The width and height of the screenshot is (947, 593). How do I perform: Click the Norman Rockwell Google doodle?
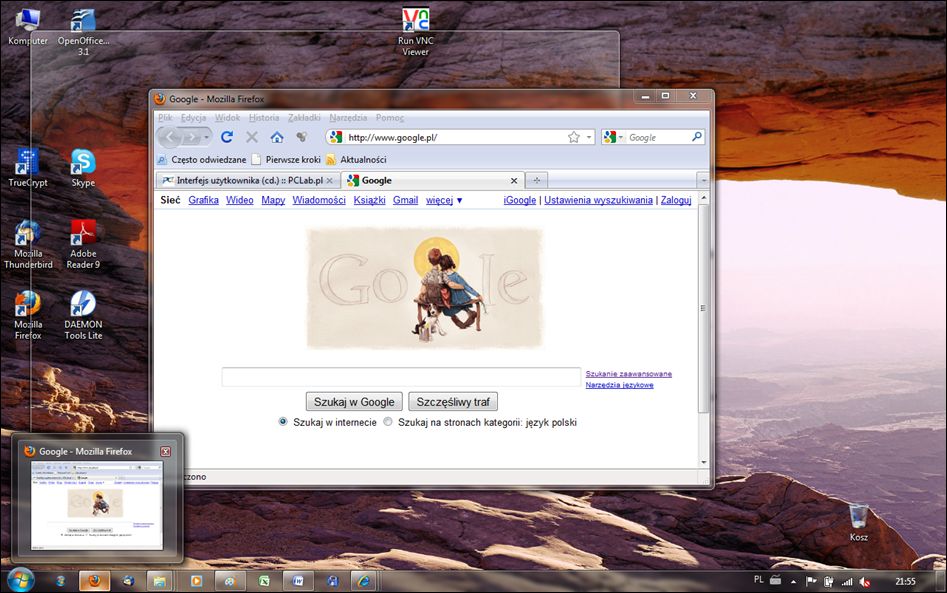pos(424,288)
